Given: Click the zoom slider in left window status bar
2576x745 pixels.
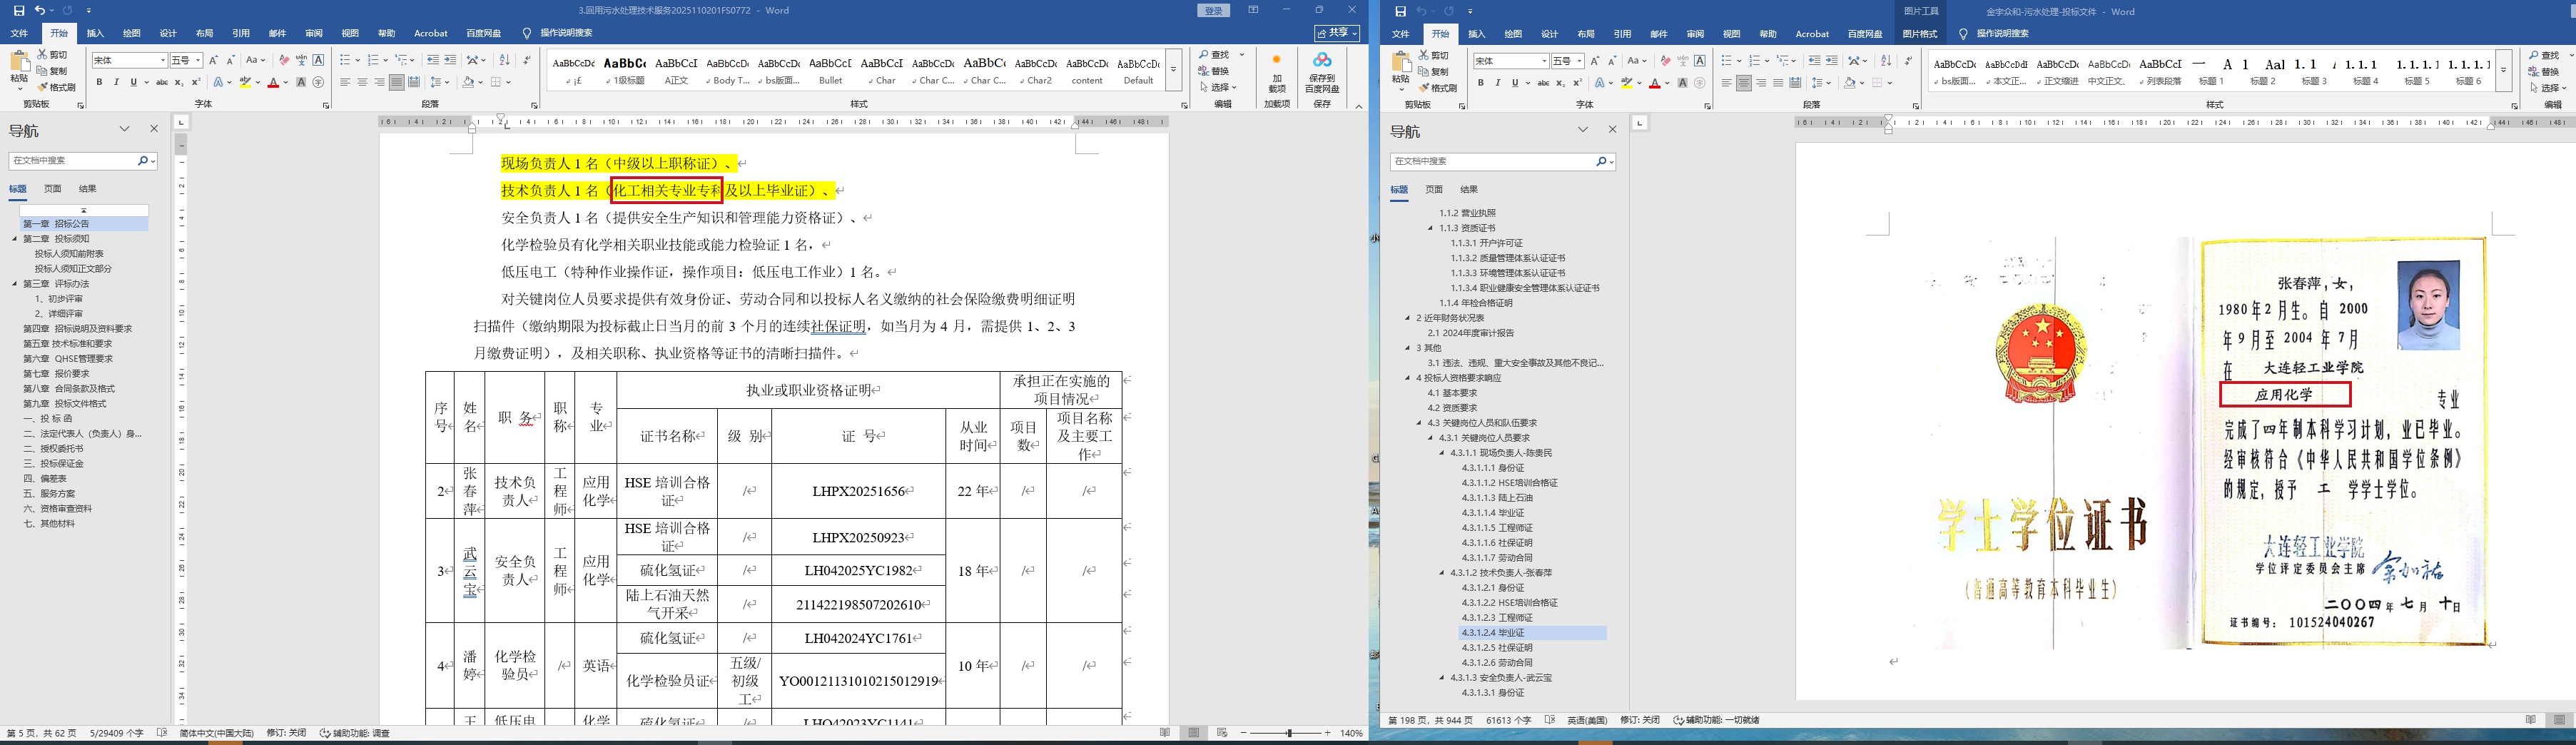Looking at the screenshot, I should tap(1289, 733).
